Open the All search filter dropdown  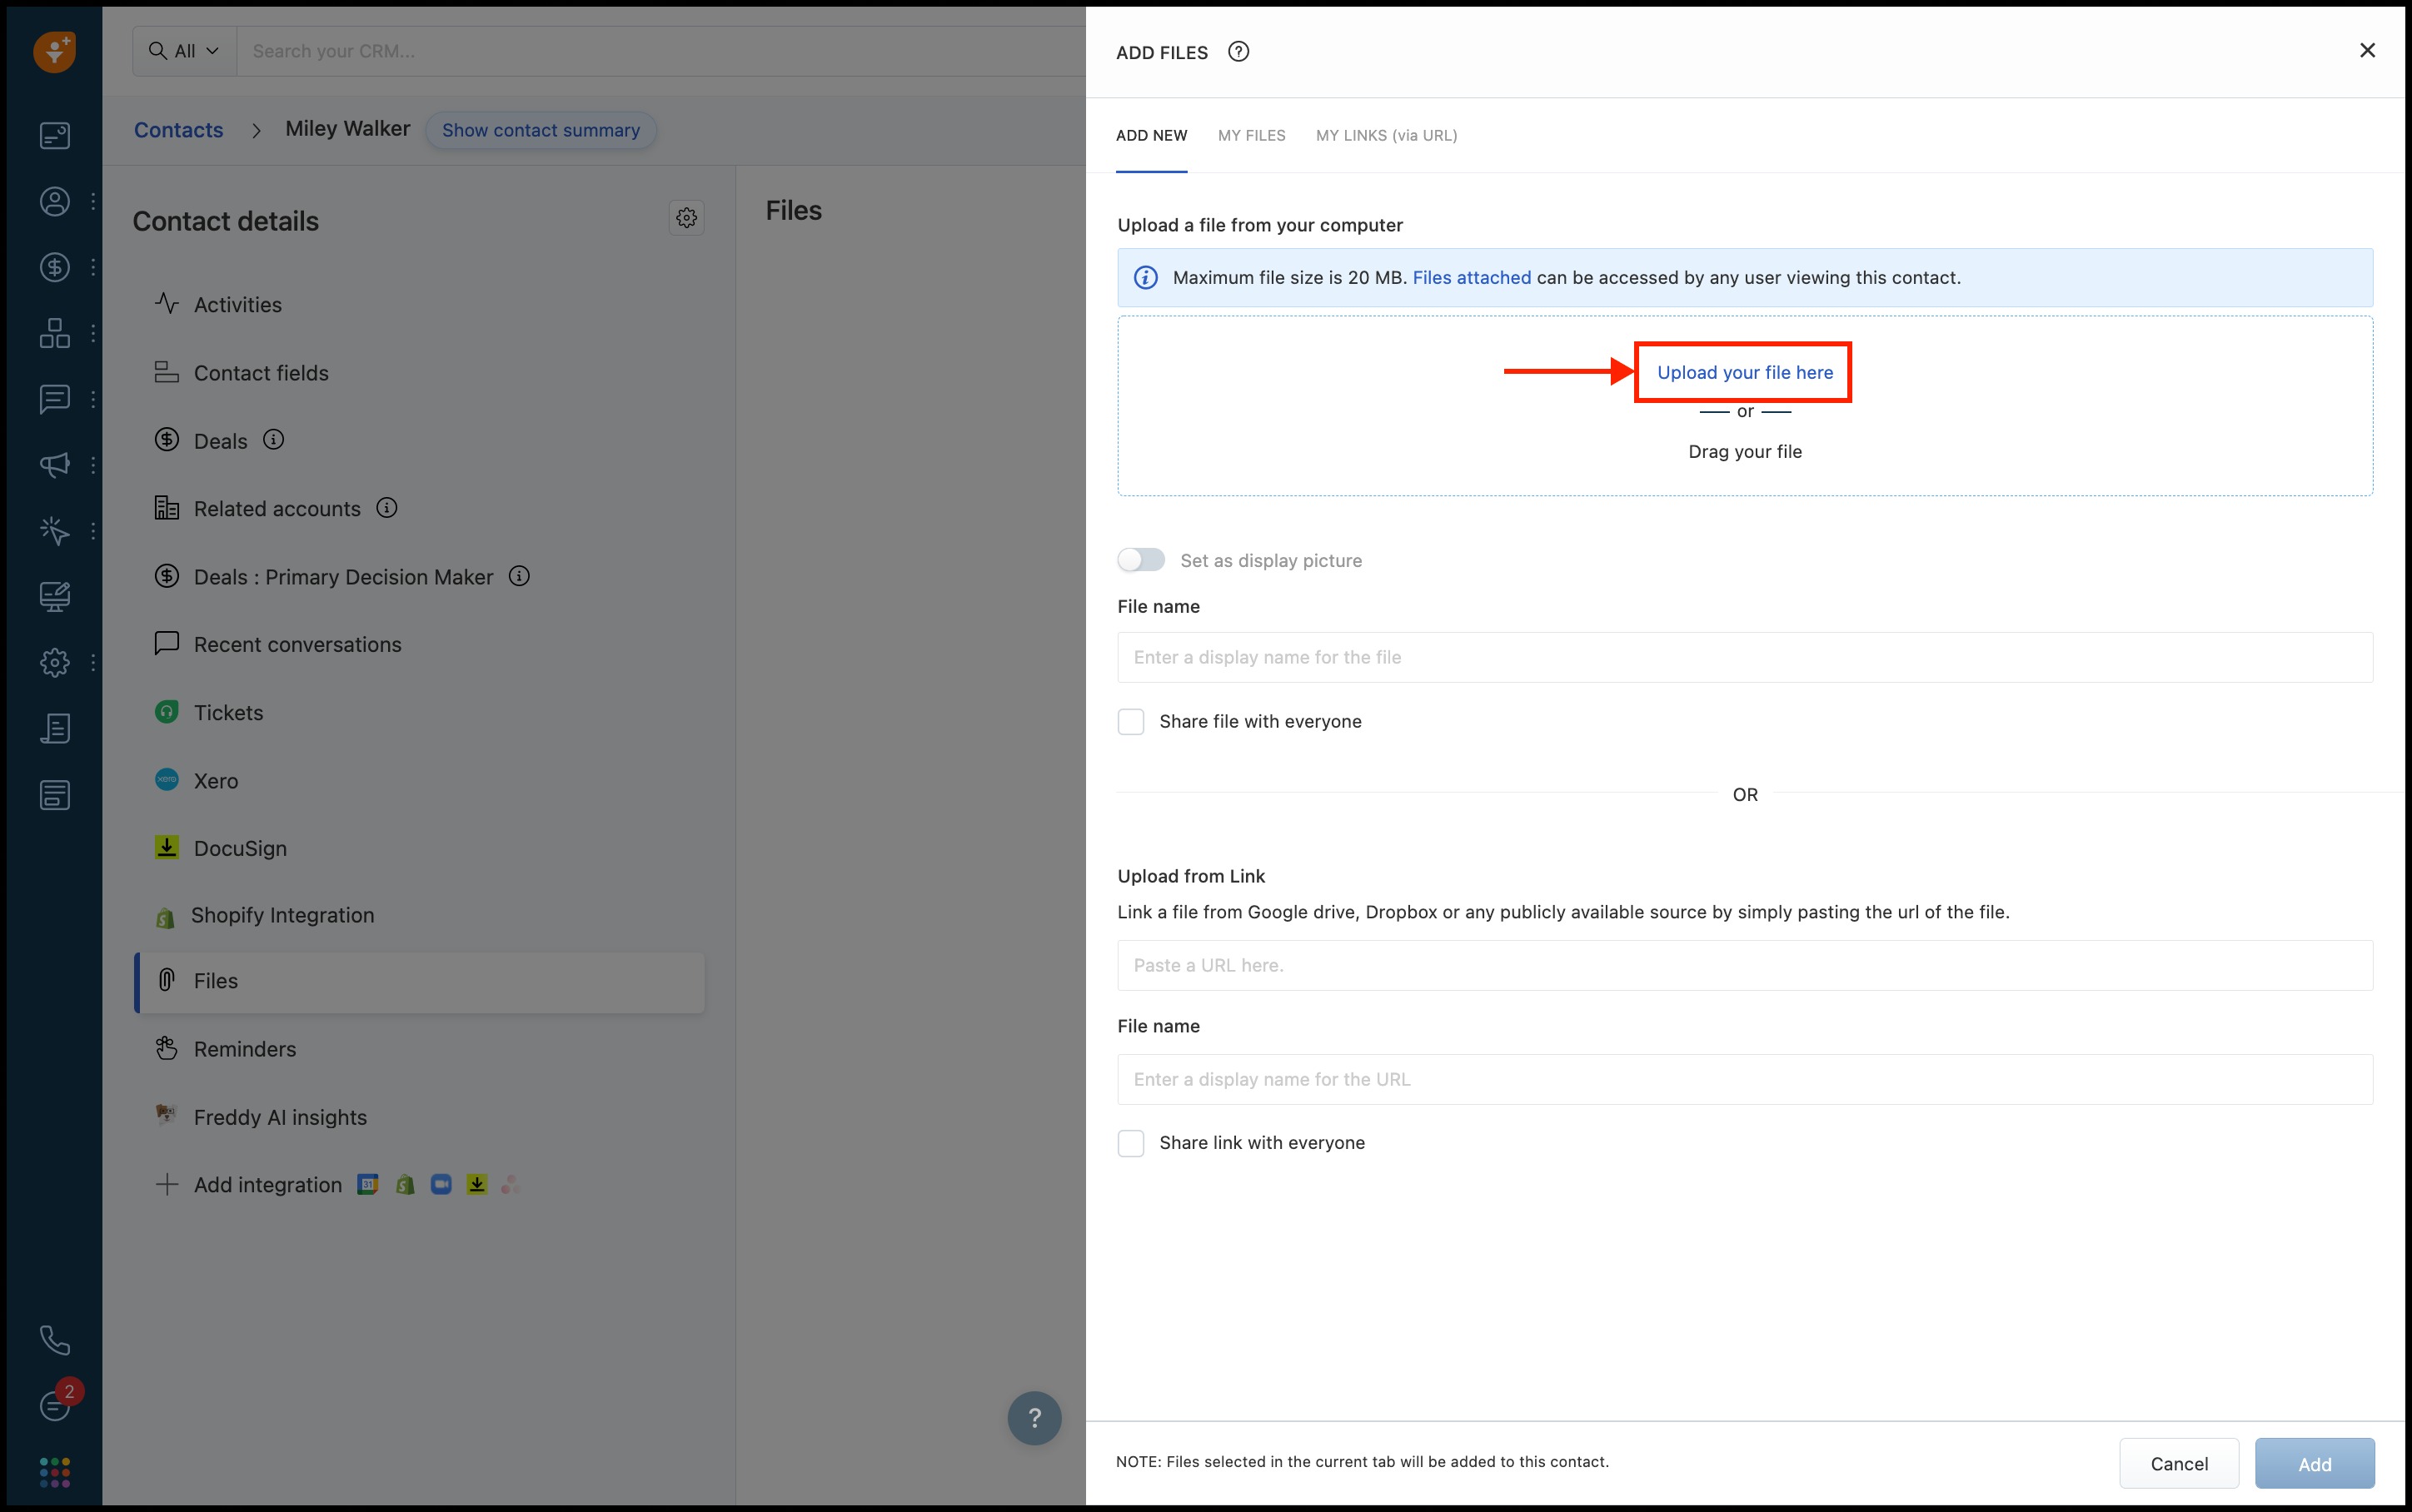pos(185,51)
